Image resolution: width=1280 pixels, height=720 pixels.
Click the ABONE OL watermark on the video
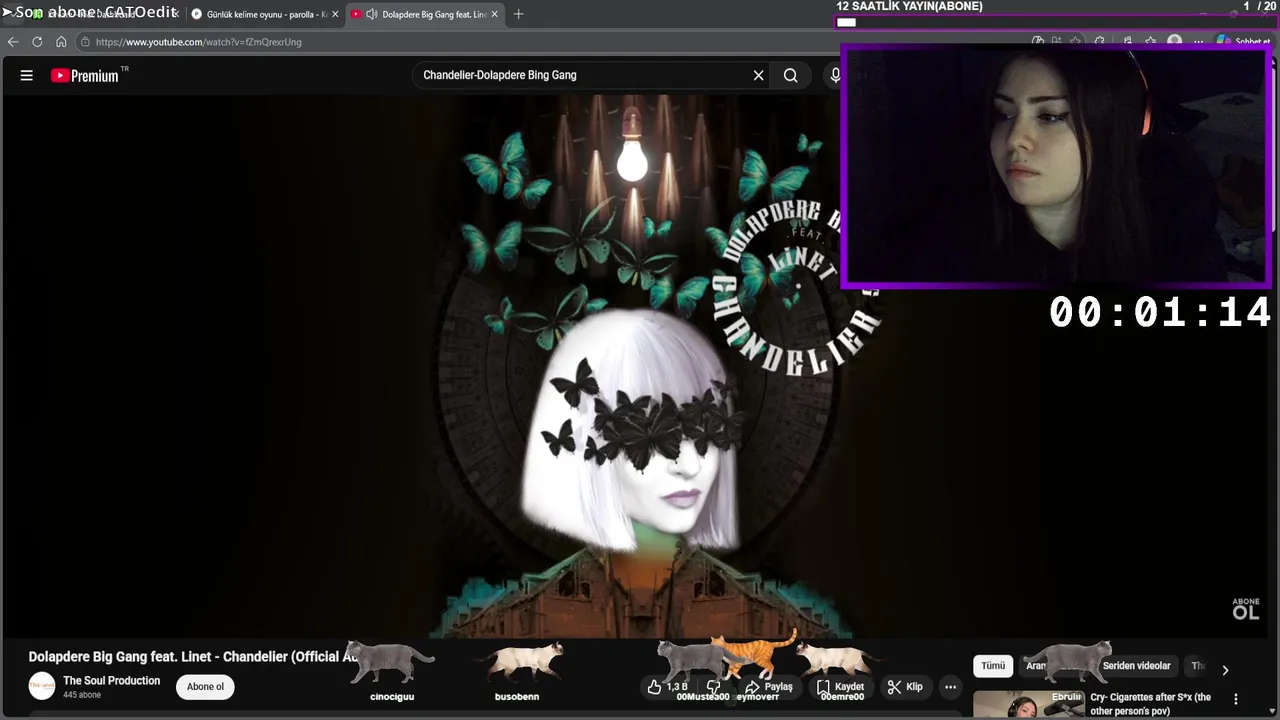tap(1246, 609)
